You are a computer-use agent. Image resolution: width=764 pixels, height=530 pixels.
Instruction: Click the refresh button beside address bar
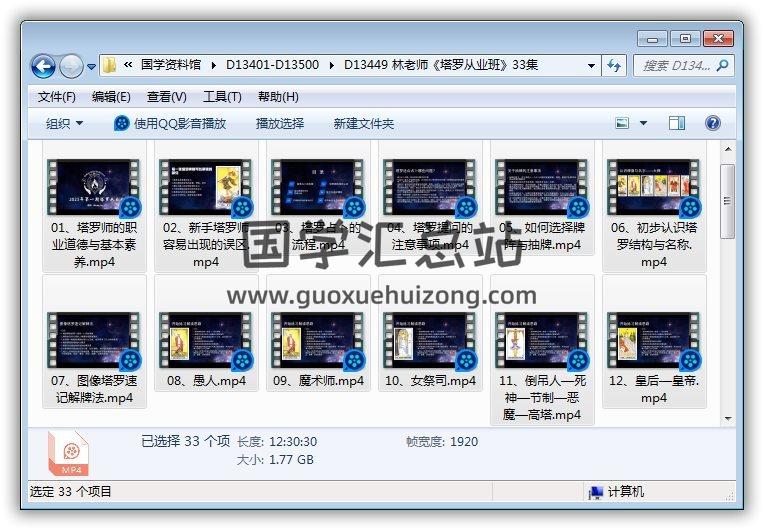point(614,66)
